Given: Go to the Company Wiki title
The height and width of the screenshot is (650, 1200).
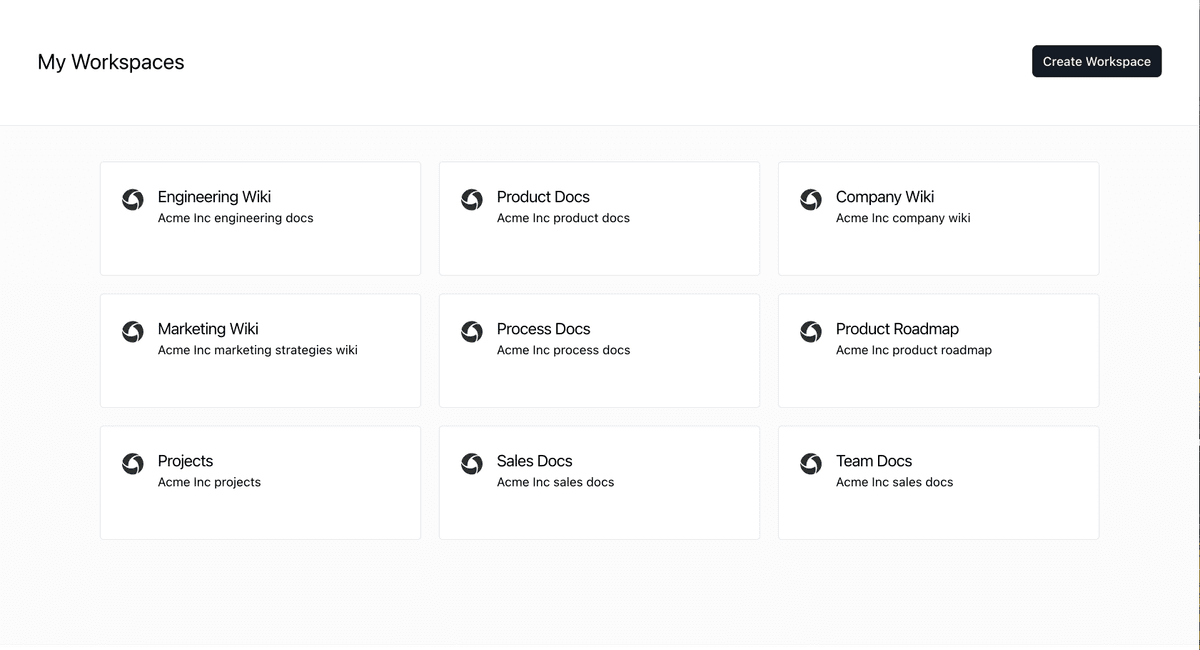Looking at the screenshot, I should pos(885,197).
